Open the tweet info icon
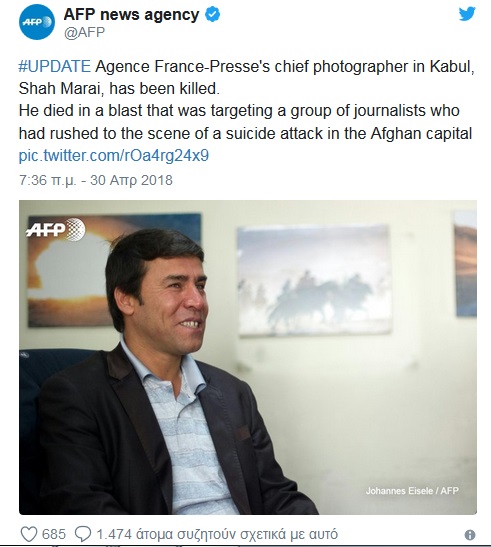The image size is (491, 547). [470, 534]
